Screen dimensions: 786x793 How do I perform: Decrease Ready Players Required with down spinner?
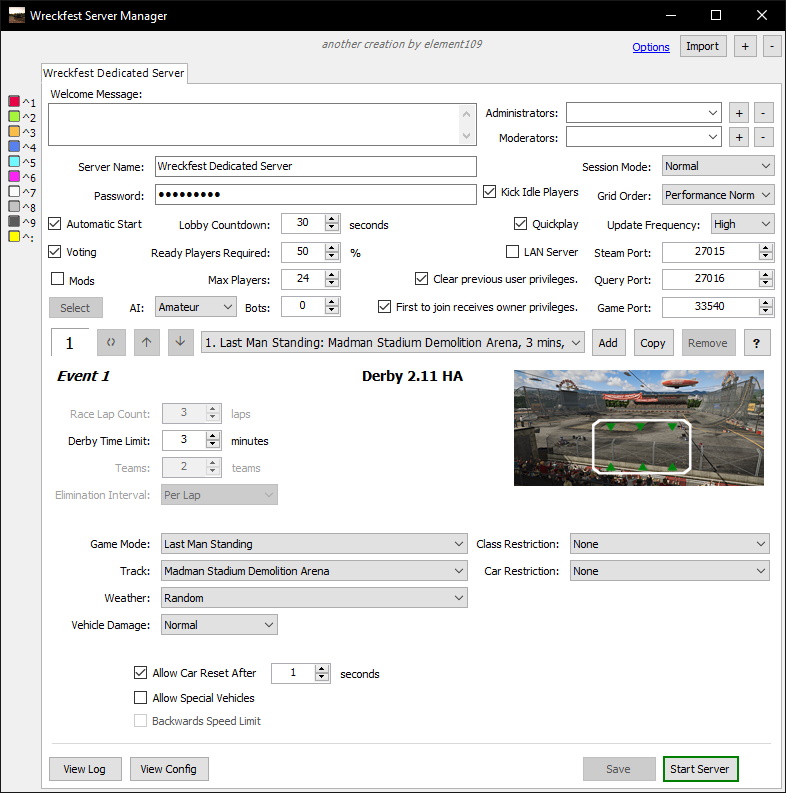pyautogui.click(x=332, y=256)
